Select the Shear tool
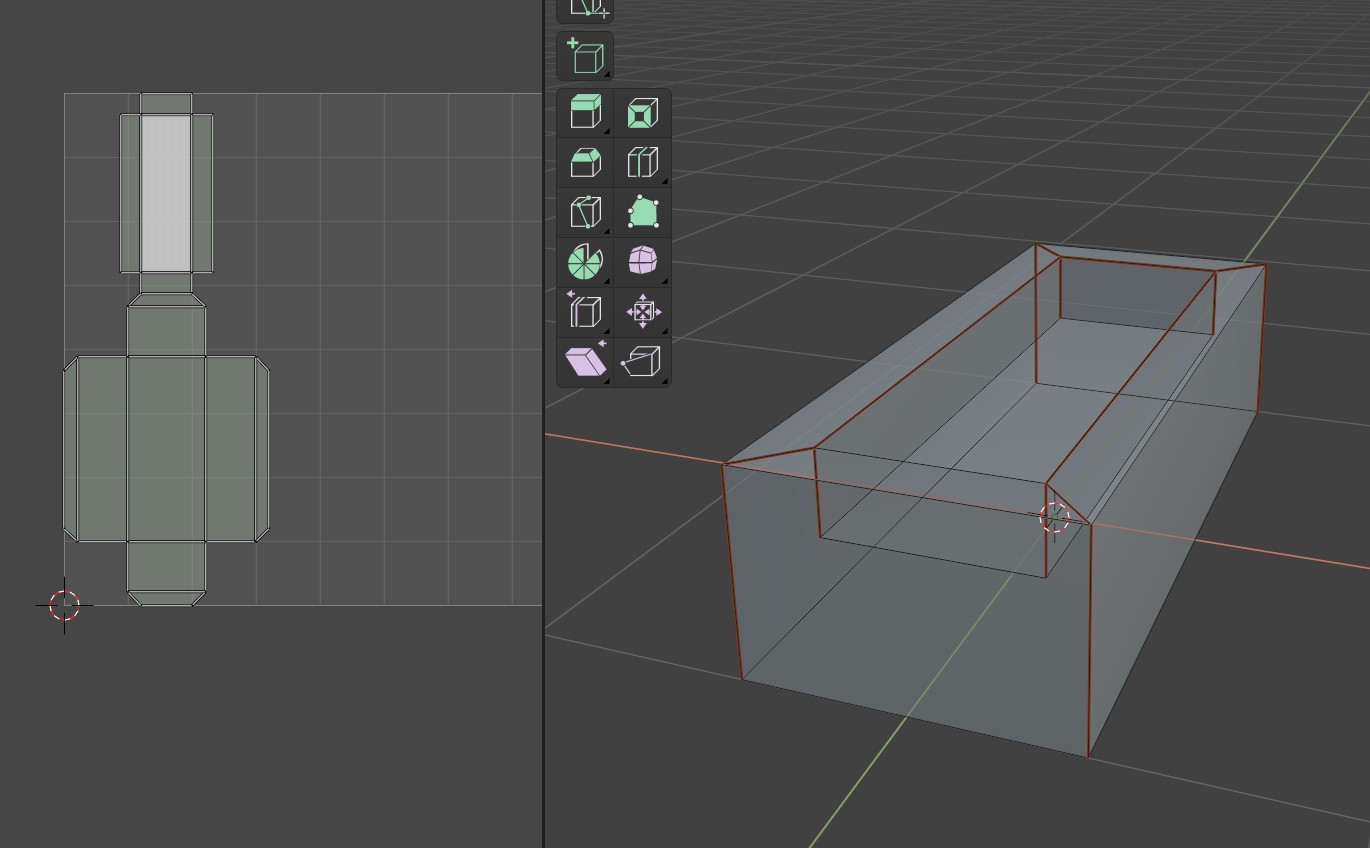Screen dimensions: 1370x848 tap(585, 361)
